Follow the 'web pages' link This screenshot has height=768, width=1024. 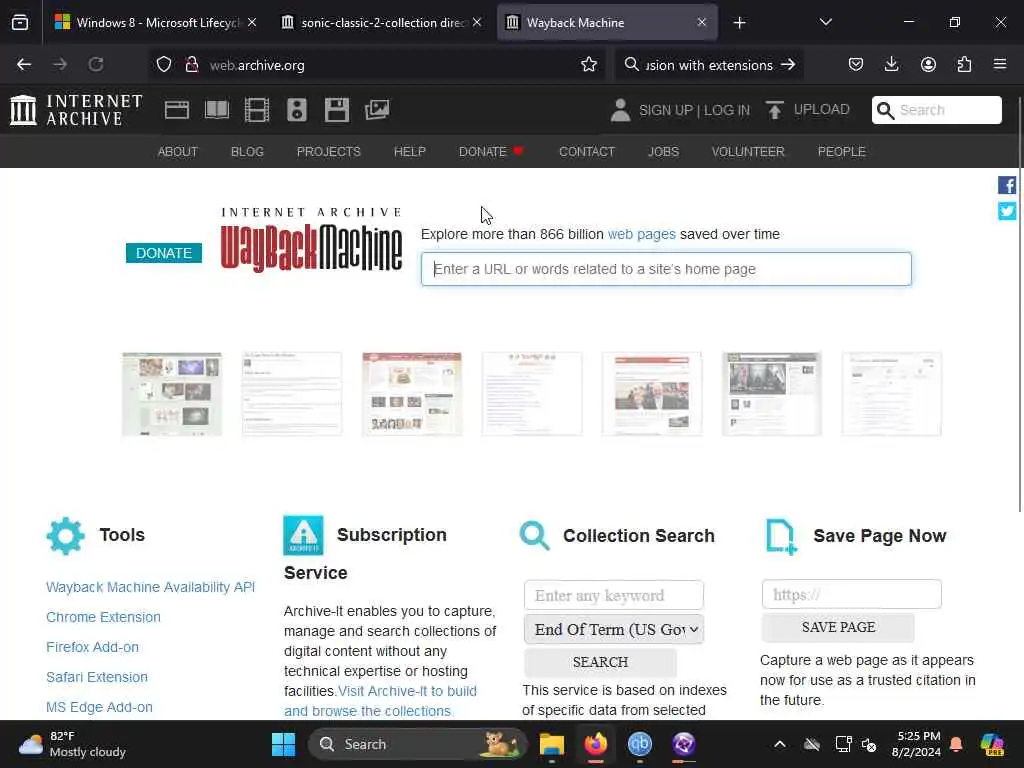click(641, 234)
